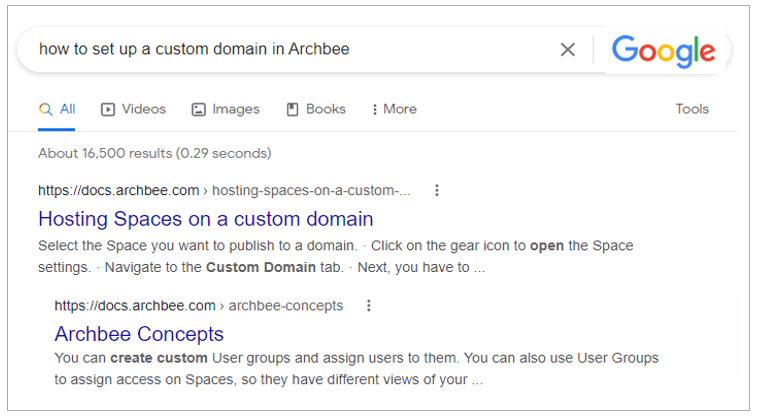Image resolution: width=757 pixels, height=417 pixels.
Task: Click the Google logo
Action: tap(663, 50)
